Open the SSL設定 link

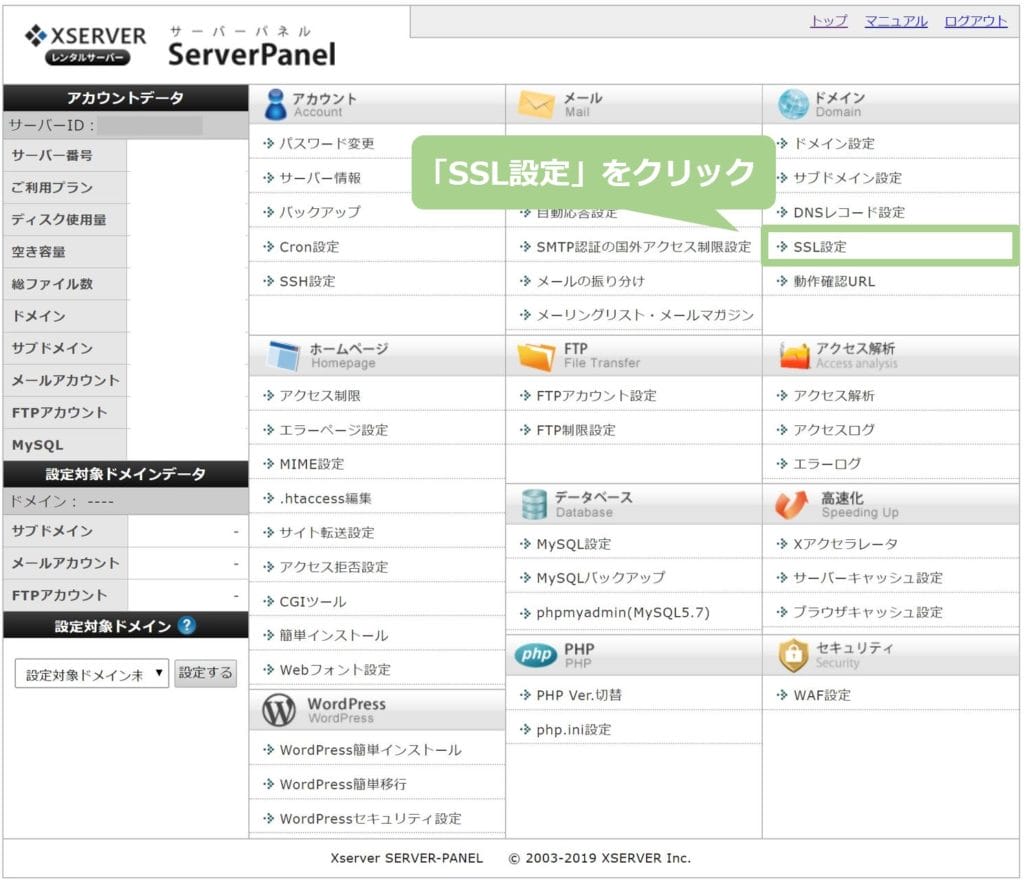tap(819, 246)
